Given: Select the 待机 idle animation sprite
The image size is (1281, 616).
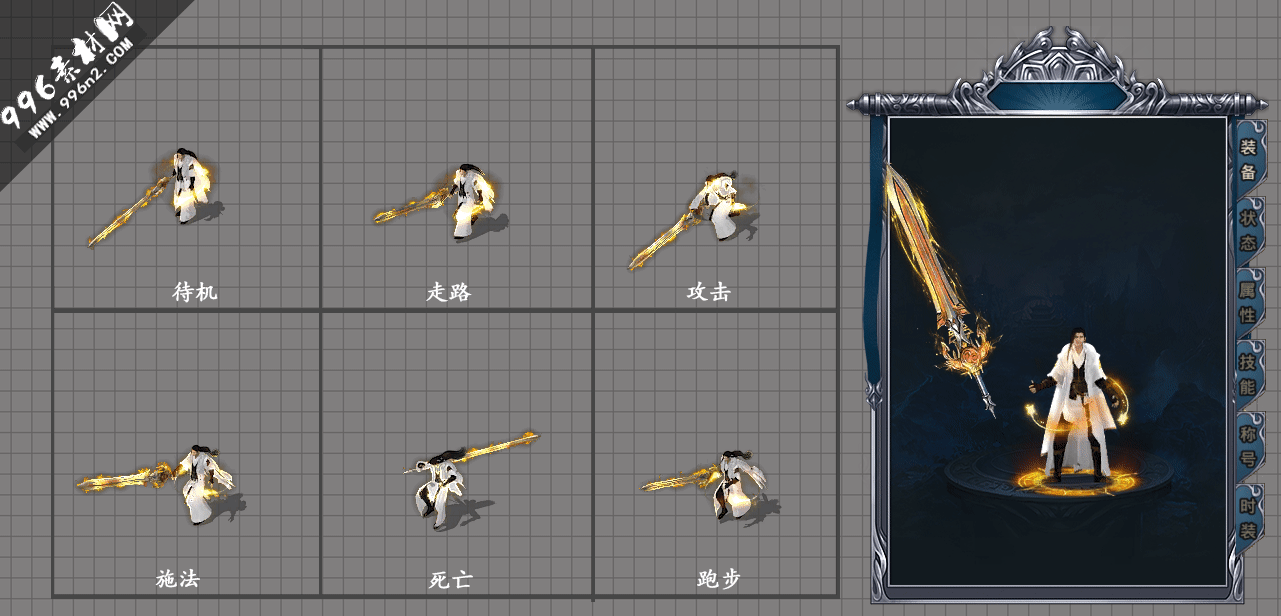Looking at the screenshot, I should [x=155, y=195].
